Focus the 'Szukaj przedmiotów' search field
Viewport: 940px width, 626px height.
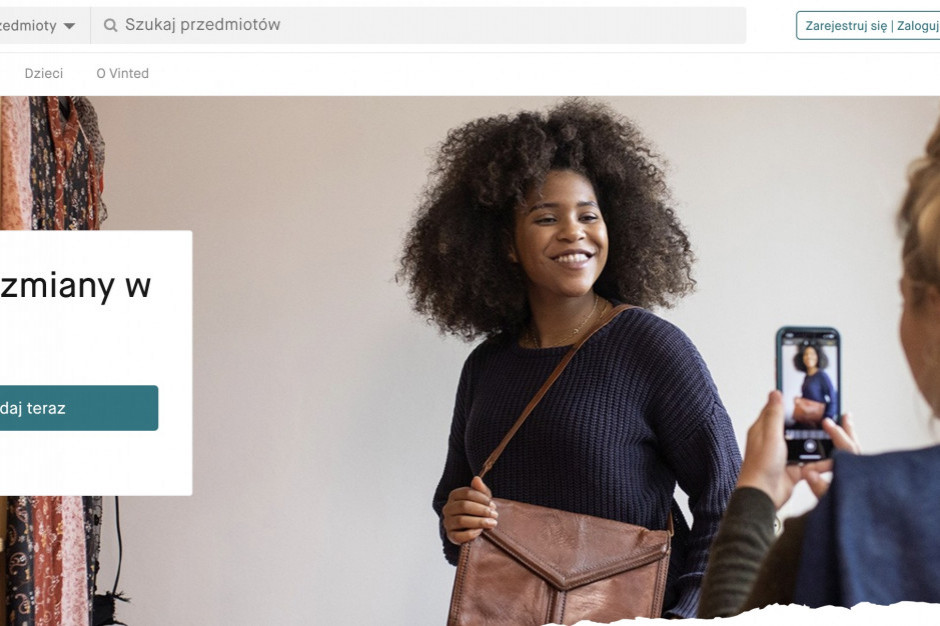coord(418,25)
